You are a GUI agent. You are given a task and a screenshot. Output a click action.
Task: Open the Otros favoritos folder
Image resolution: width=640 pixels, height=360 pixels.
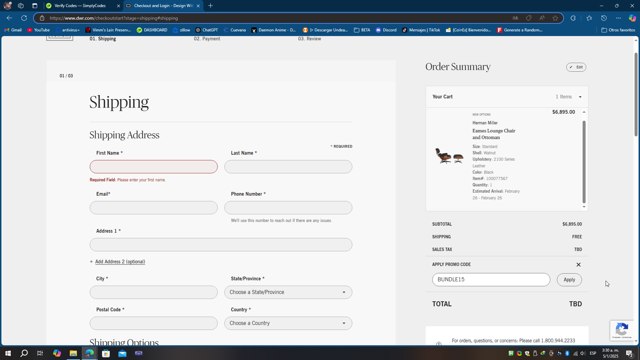click(x=618, y=30)
